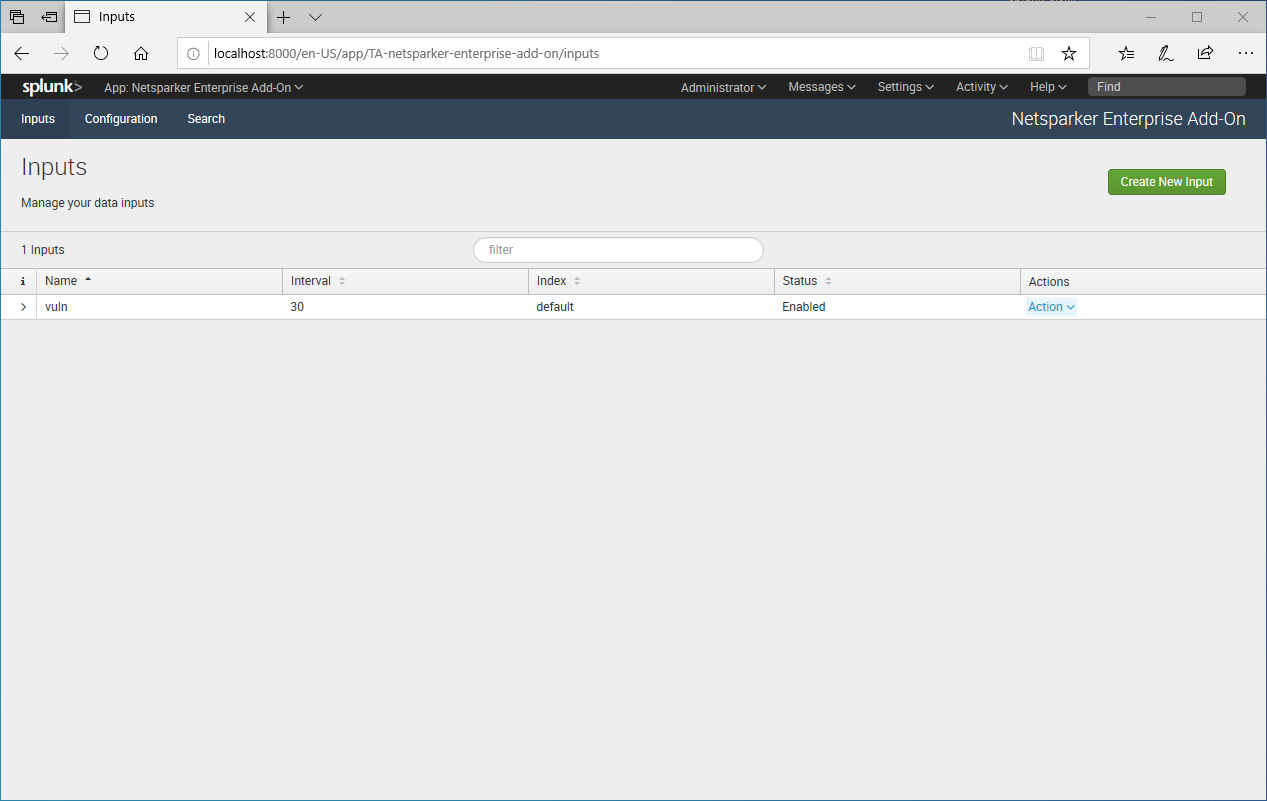
Task: Open Microsoft Edge share icon
Action: [x=1205, y=53]
